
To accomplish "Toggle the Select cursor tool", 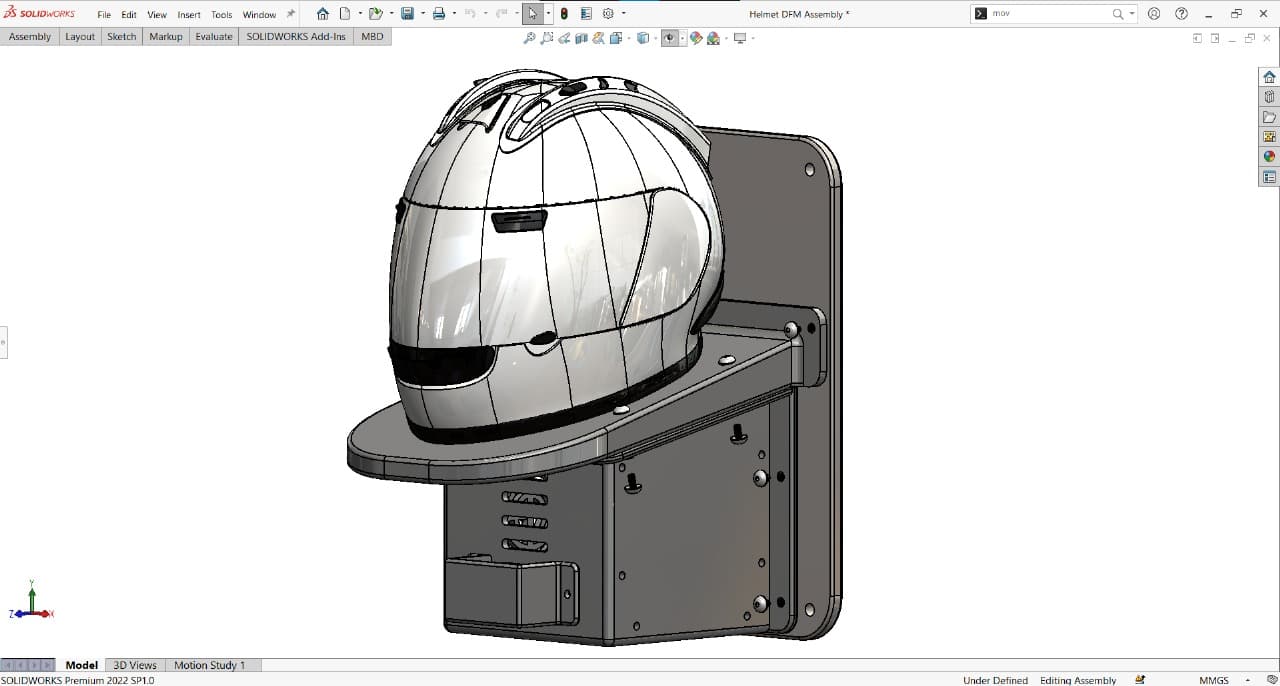I will pos(533,14).
